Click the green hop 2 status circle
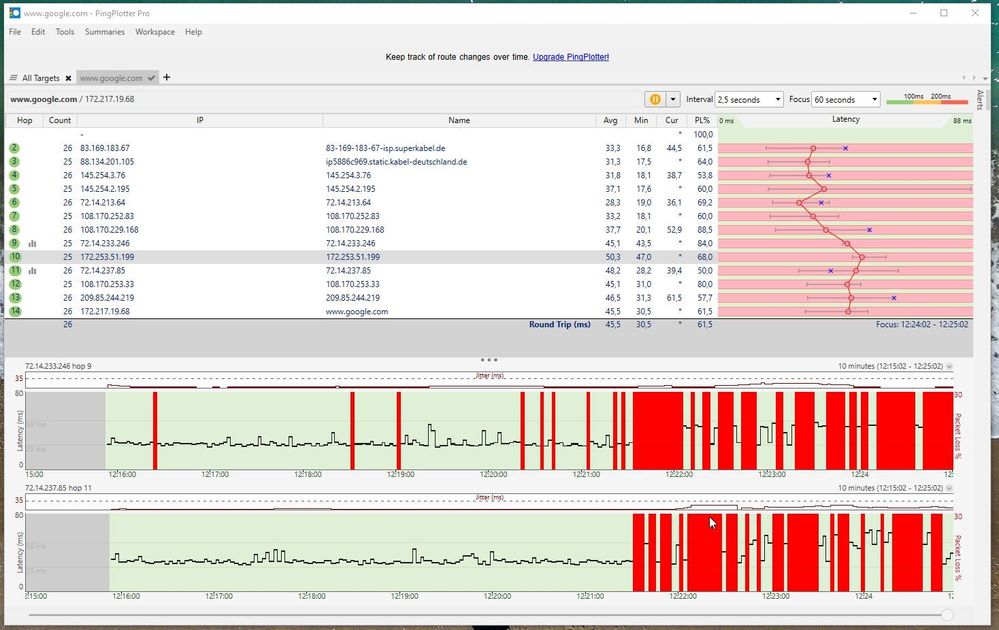This screenshot has height=630, width=999. (x=14, y=148)
